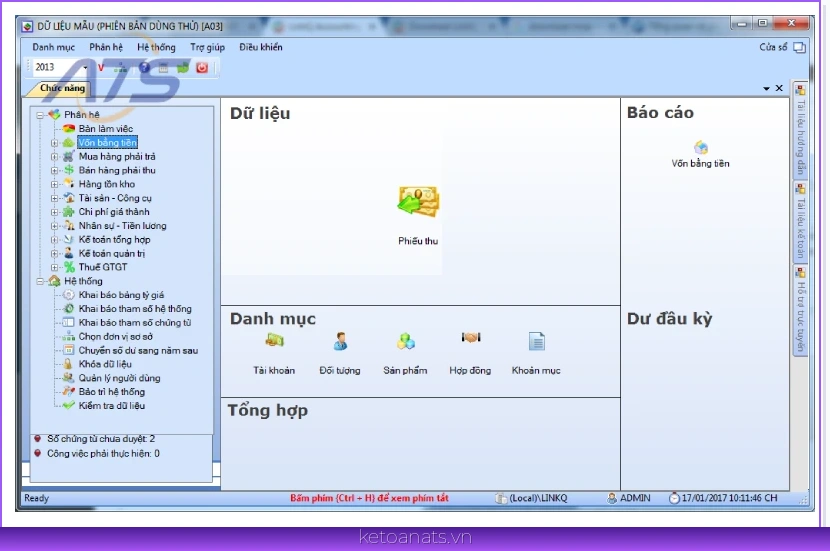Open the panel dropdown arrow beside close X
830x551 pixels.
tap(766, 88)
